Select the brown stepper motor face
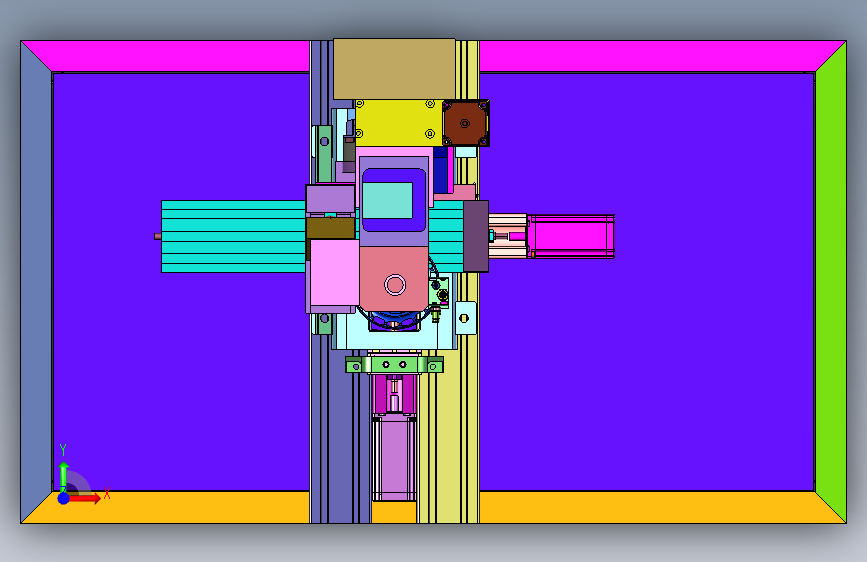Image resolution: width=867 pixels, height=562 pixels. (x=466, y=123)
